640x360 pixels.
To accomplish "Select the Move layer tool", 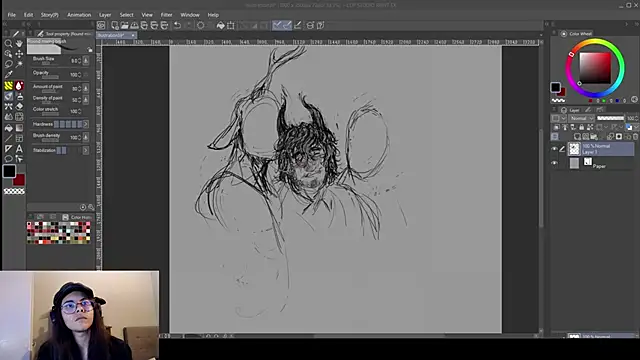I will pos(19,54).
